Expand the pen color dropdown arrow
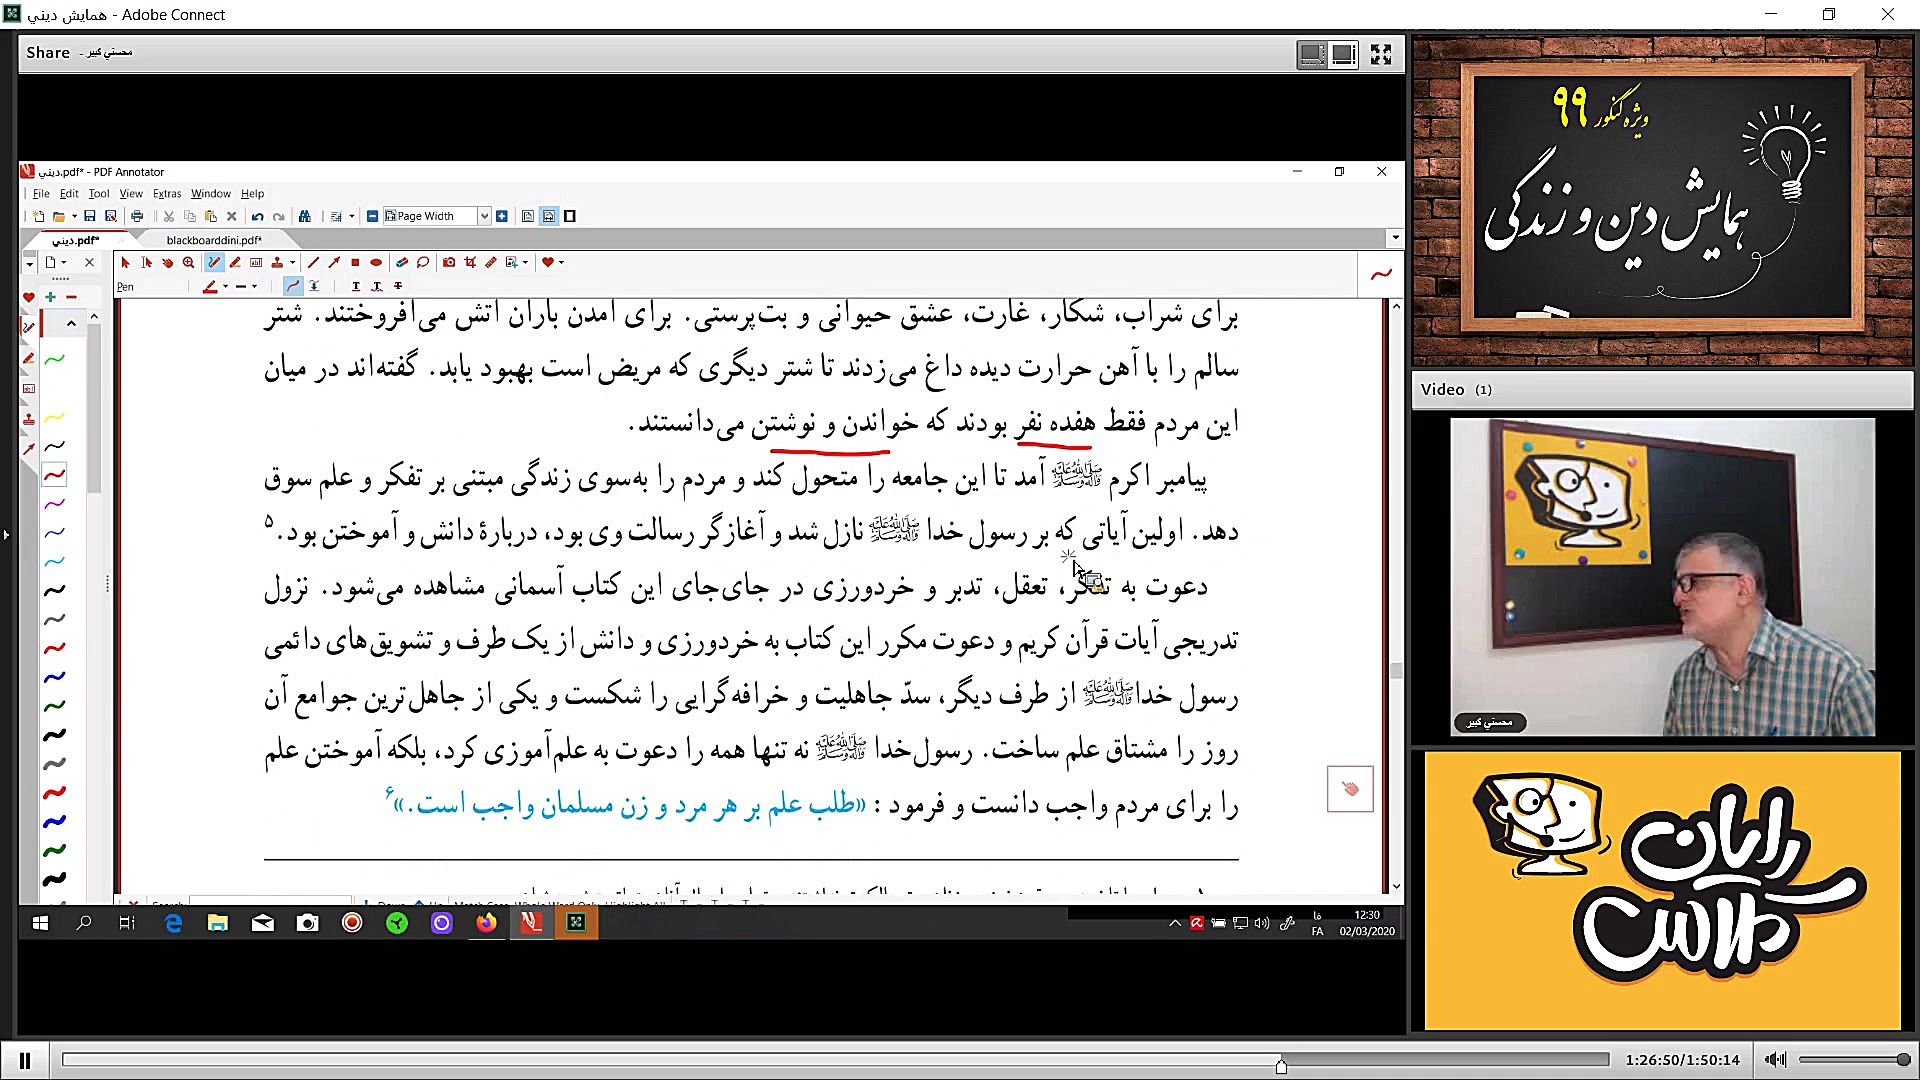The image size is (1920, 1080). [x=226, y=286]
